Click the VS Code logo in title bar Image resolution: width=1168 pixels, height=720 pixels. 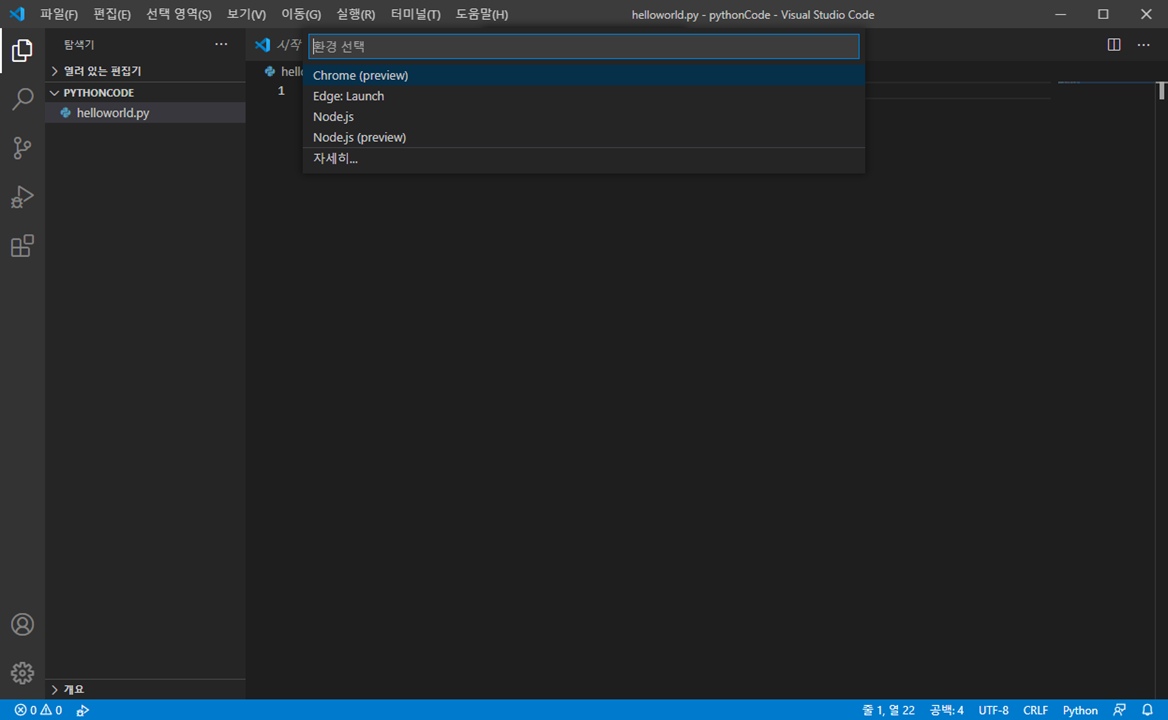click(x=16, y=14)
